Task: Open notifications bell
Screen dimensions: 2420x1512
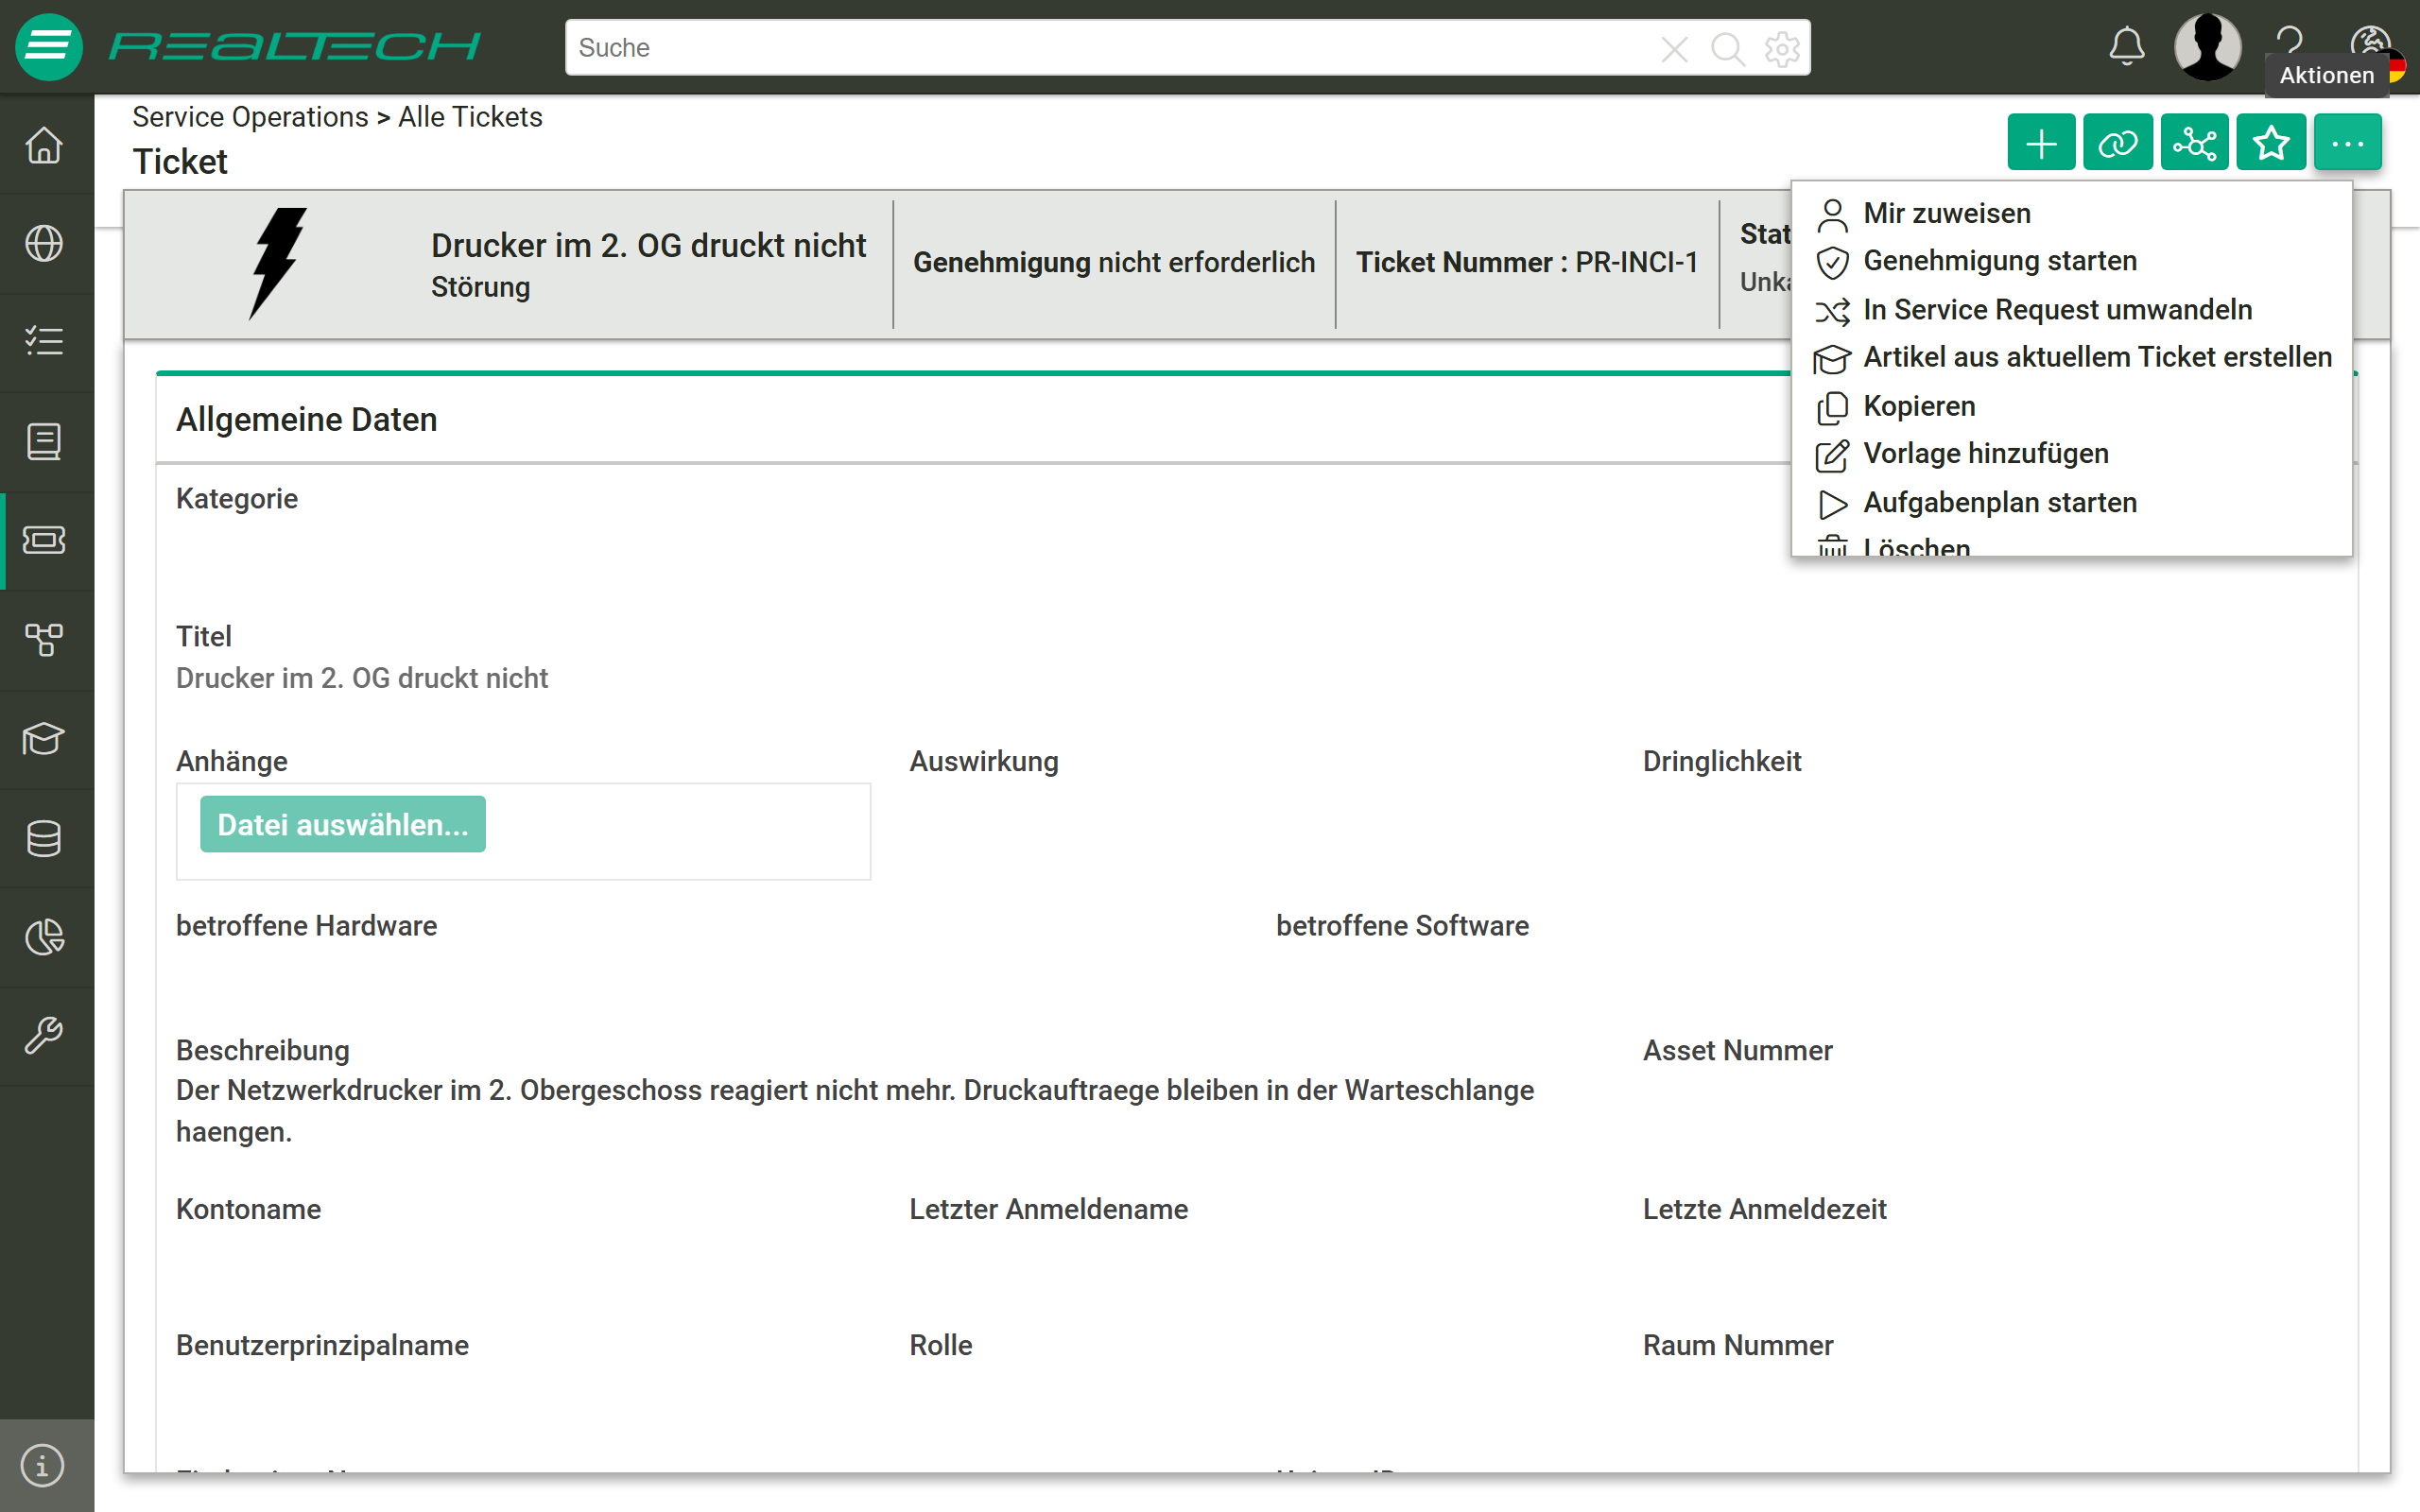Action: [2127, 46]
